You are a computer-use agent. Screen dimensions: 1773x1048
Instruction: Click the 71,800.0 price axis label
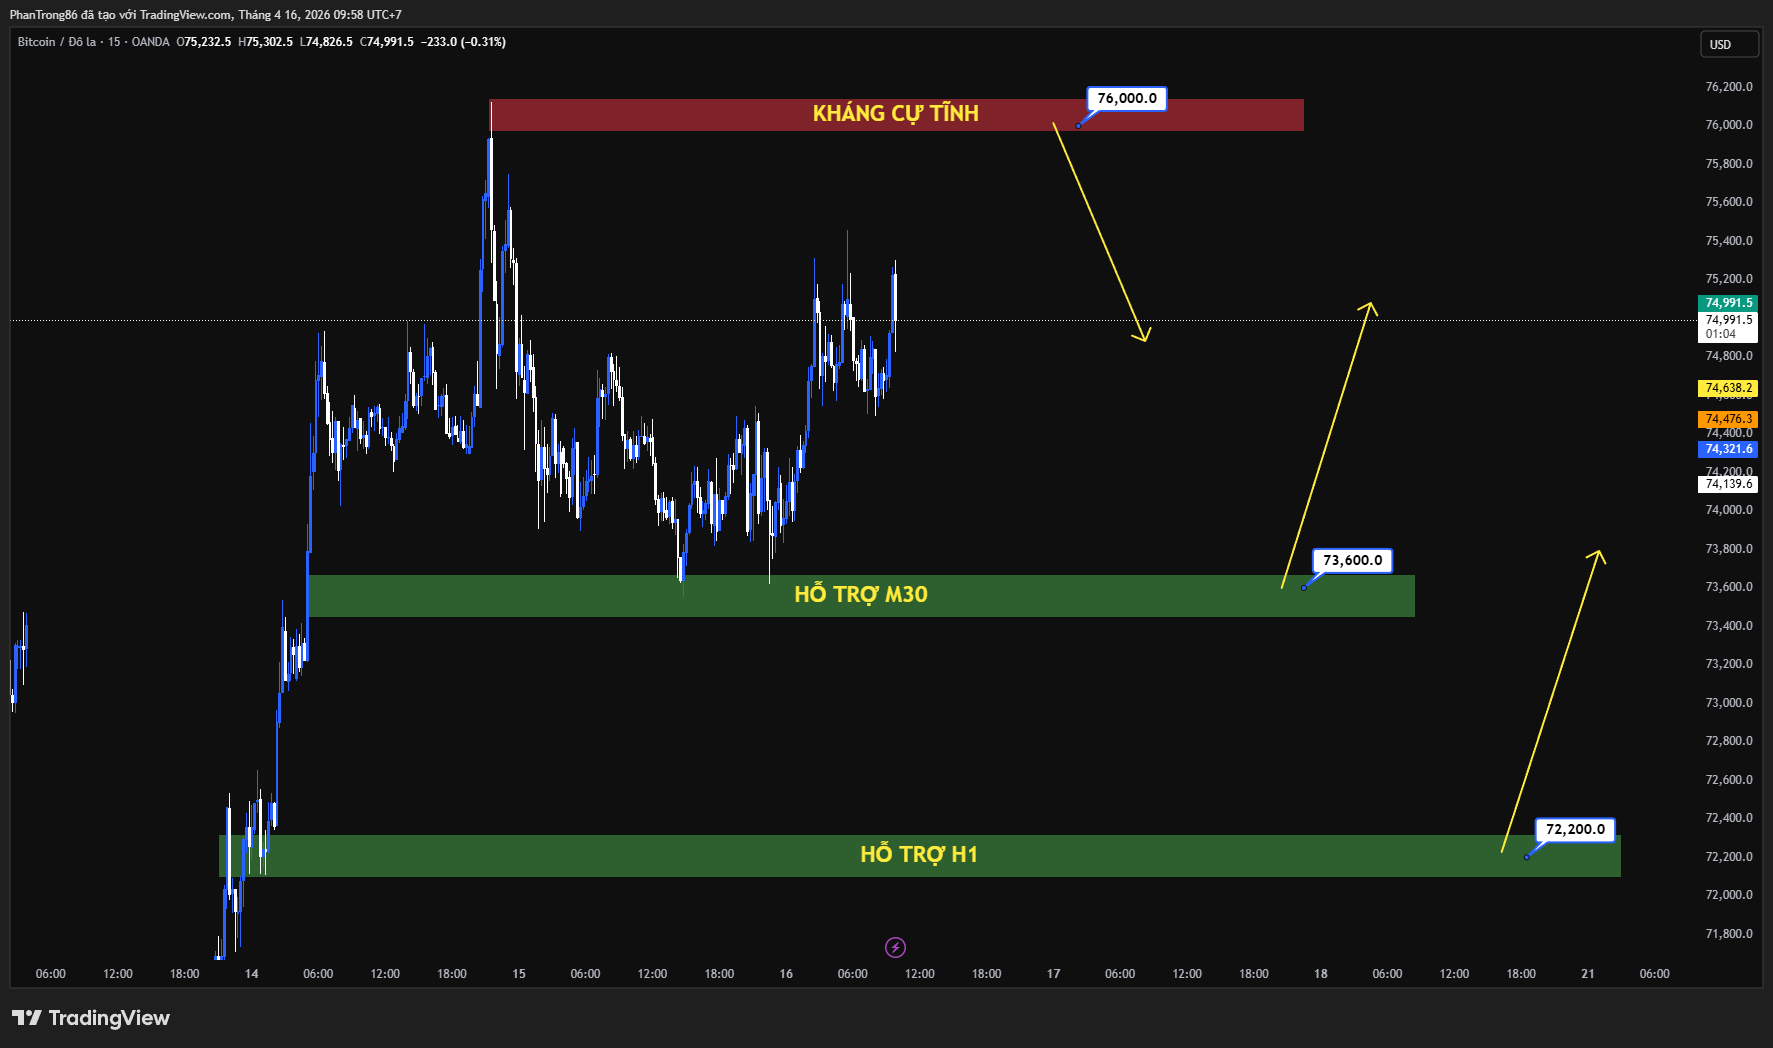click(1729, 934)
